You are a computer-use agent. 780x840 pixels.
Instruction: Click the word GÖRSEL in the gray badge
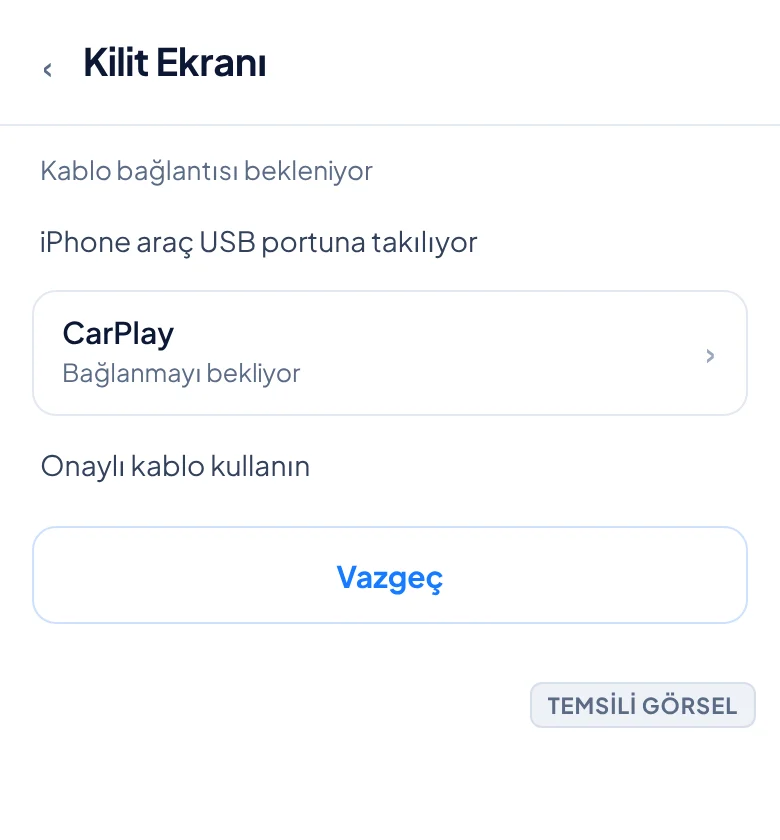tap(689, 706)
